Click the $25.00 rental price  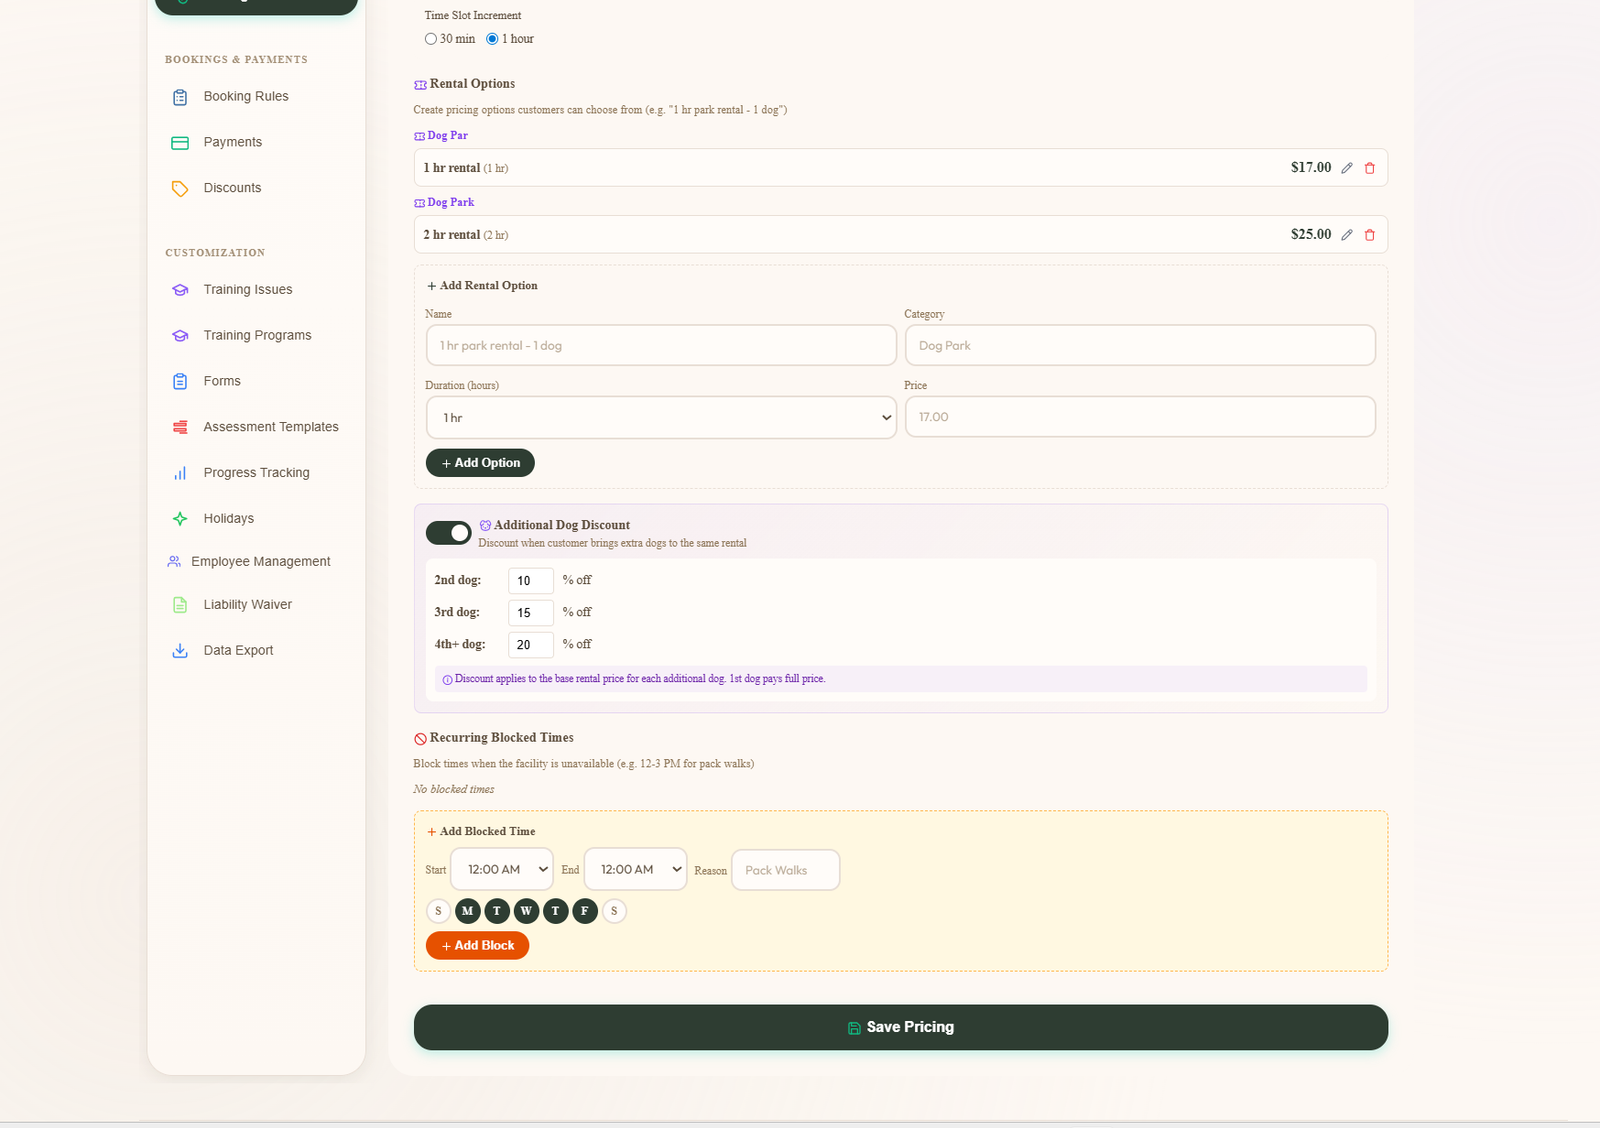[x=1311, y=235]
